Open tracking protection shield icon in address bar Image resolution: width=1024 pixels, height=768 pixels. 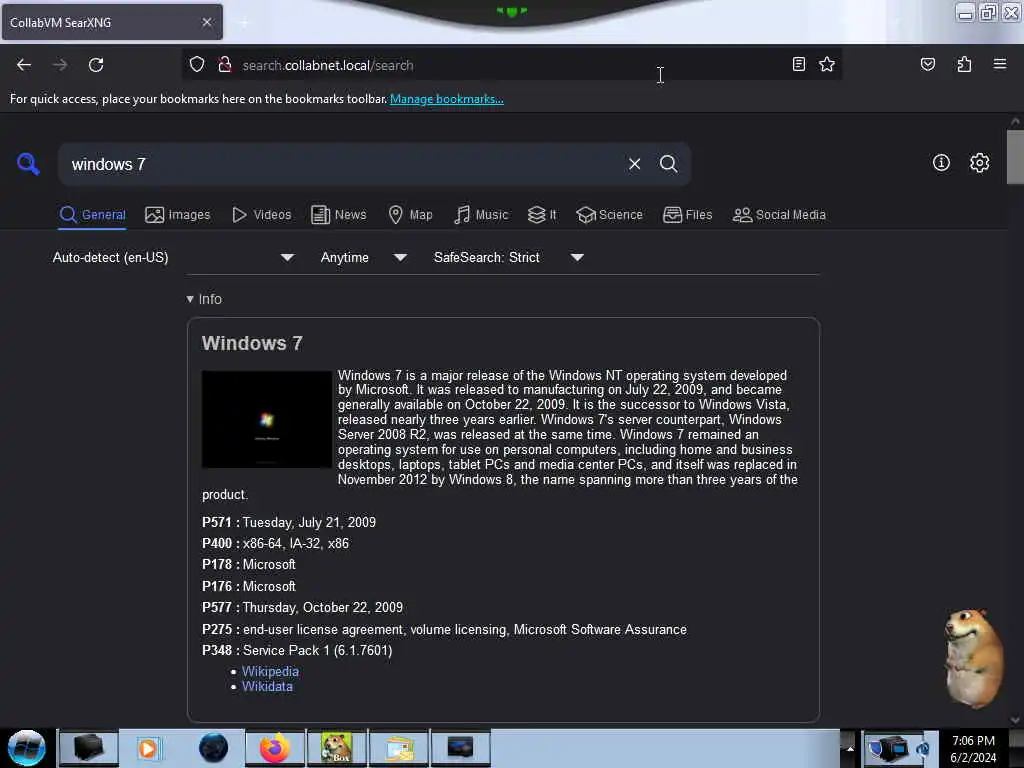click(197, 65)
